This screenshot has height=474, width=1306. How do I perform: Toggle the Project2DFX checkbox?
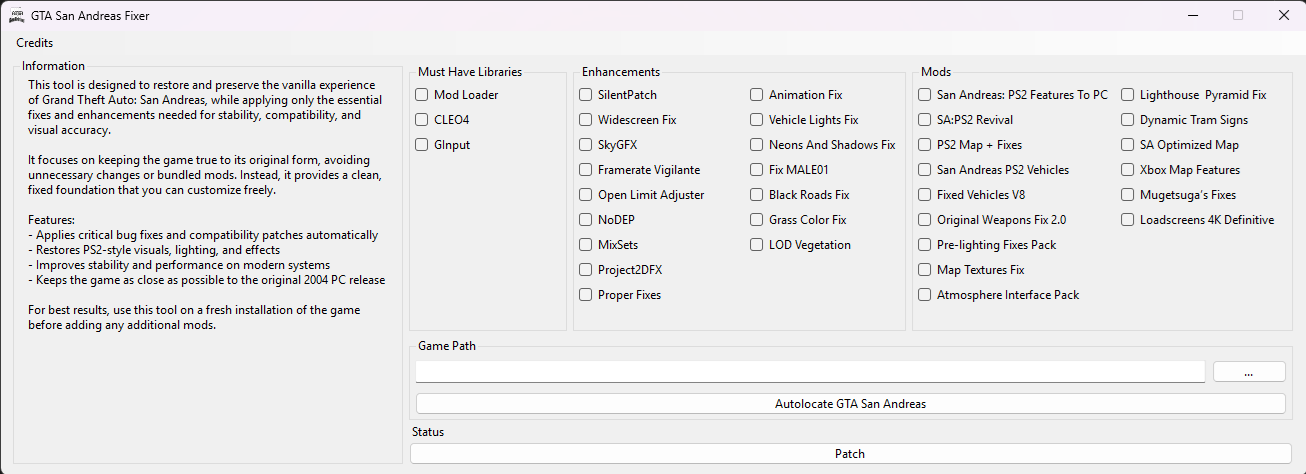(x=586, y=270)
